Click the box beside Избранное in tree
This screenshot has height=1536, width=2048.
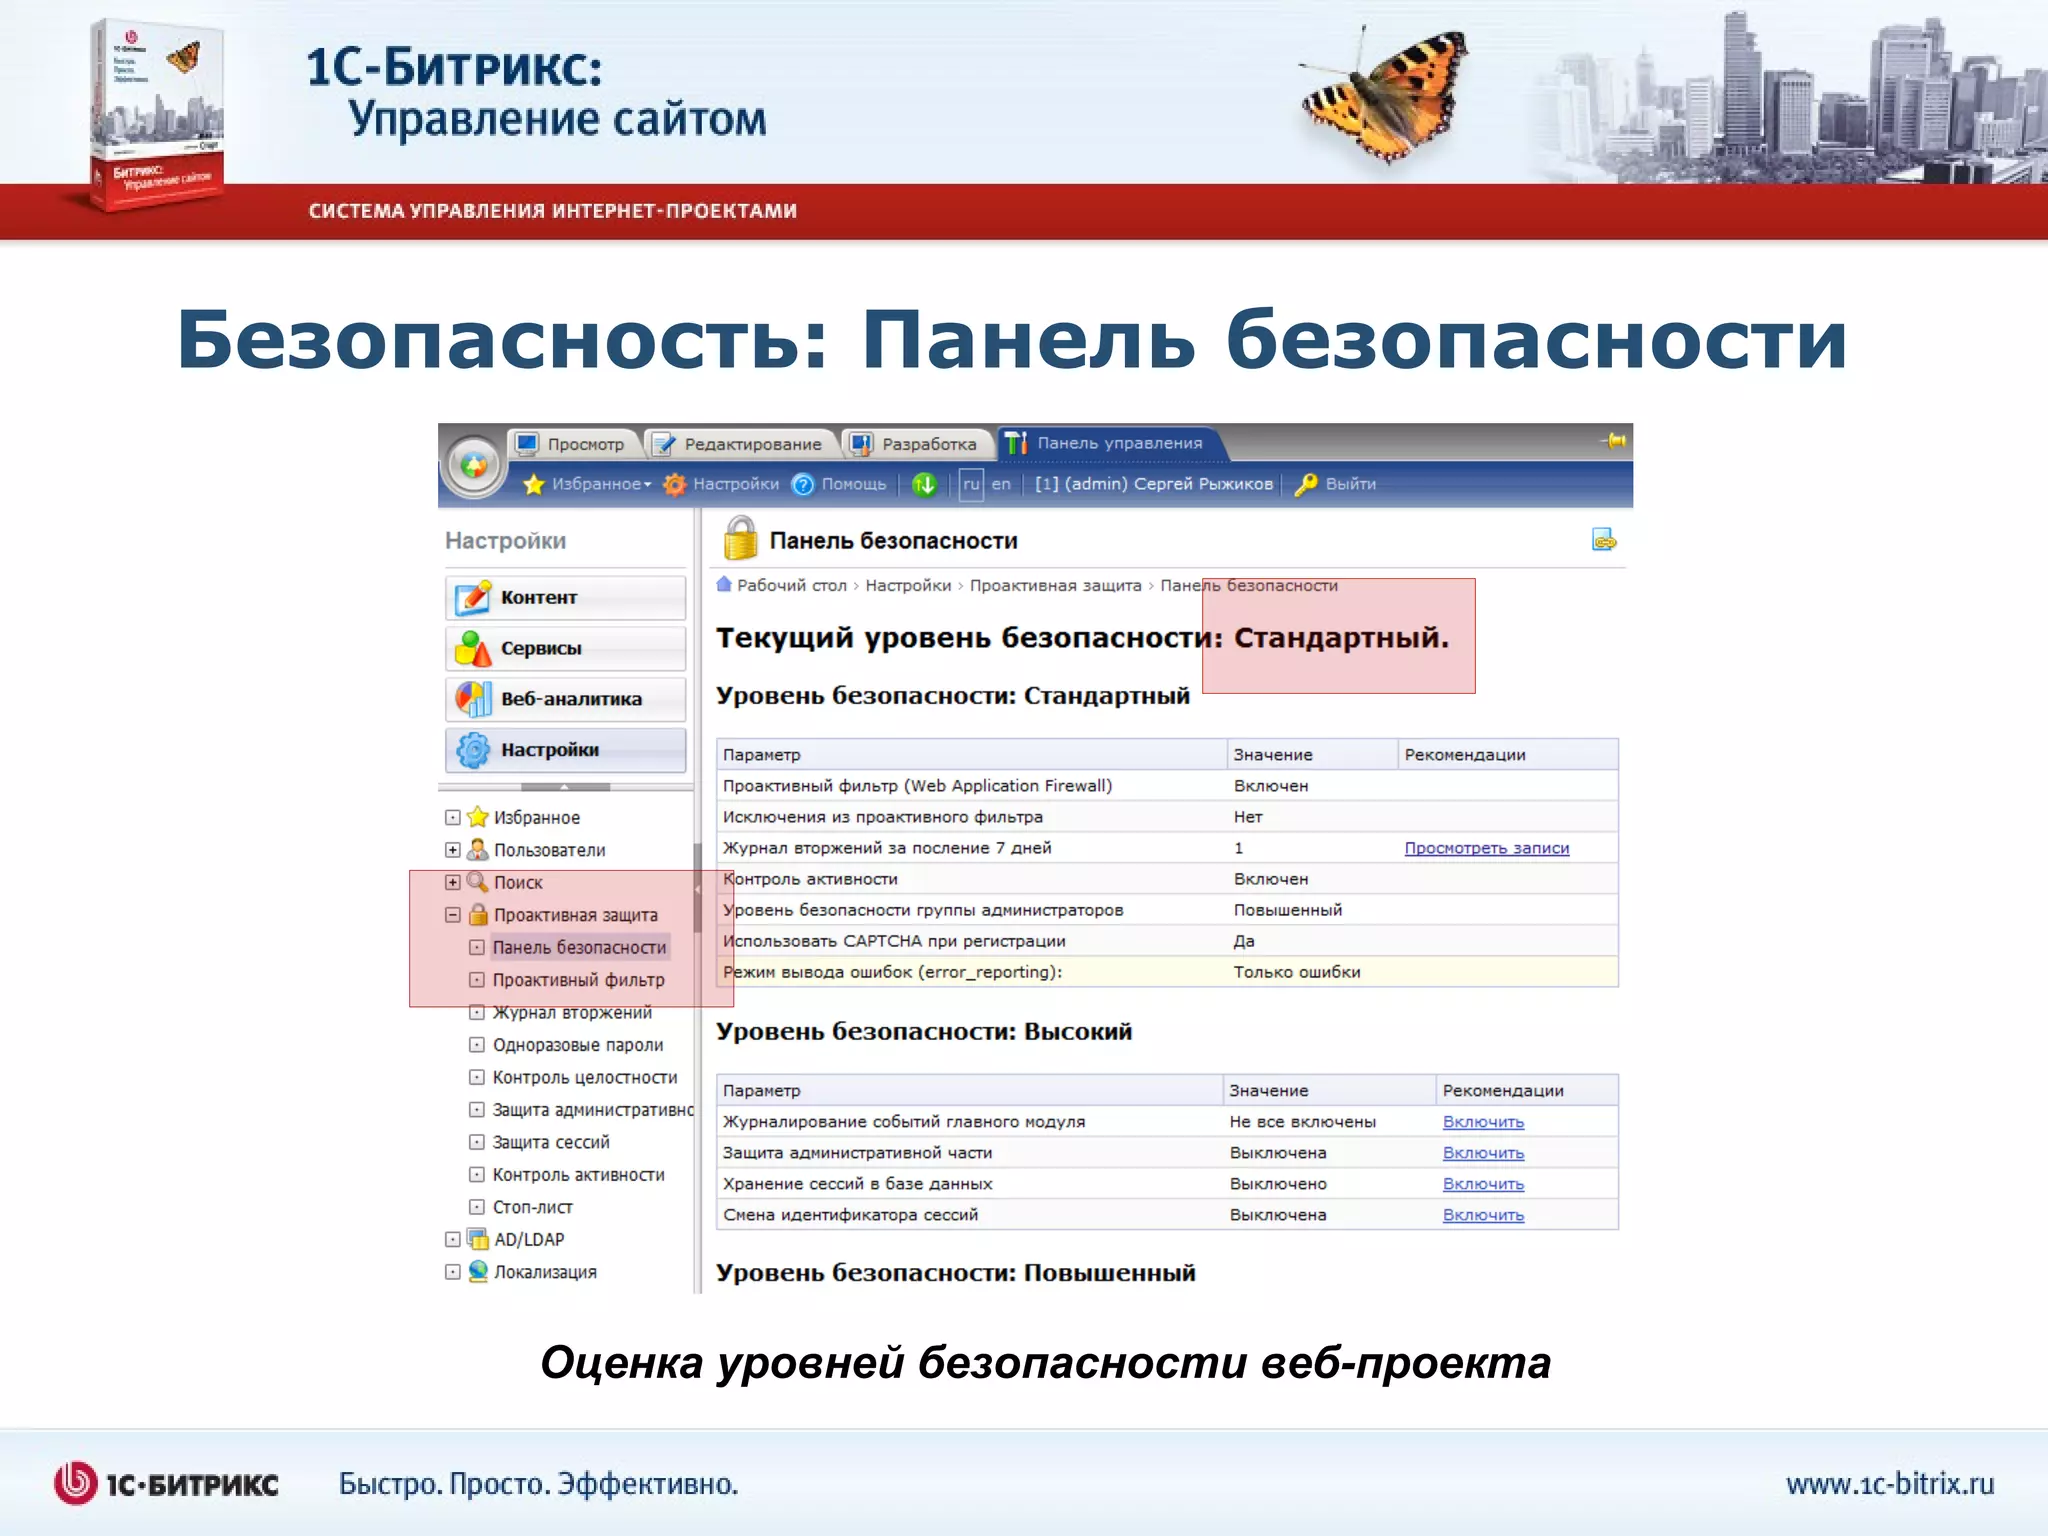click(453, 818)
